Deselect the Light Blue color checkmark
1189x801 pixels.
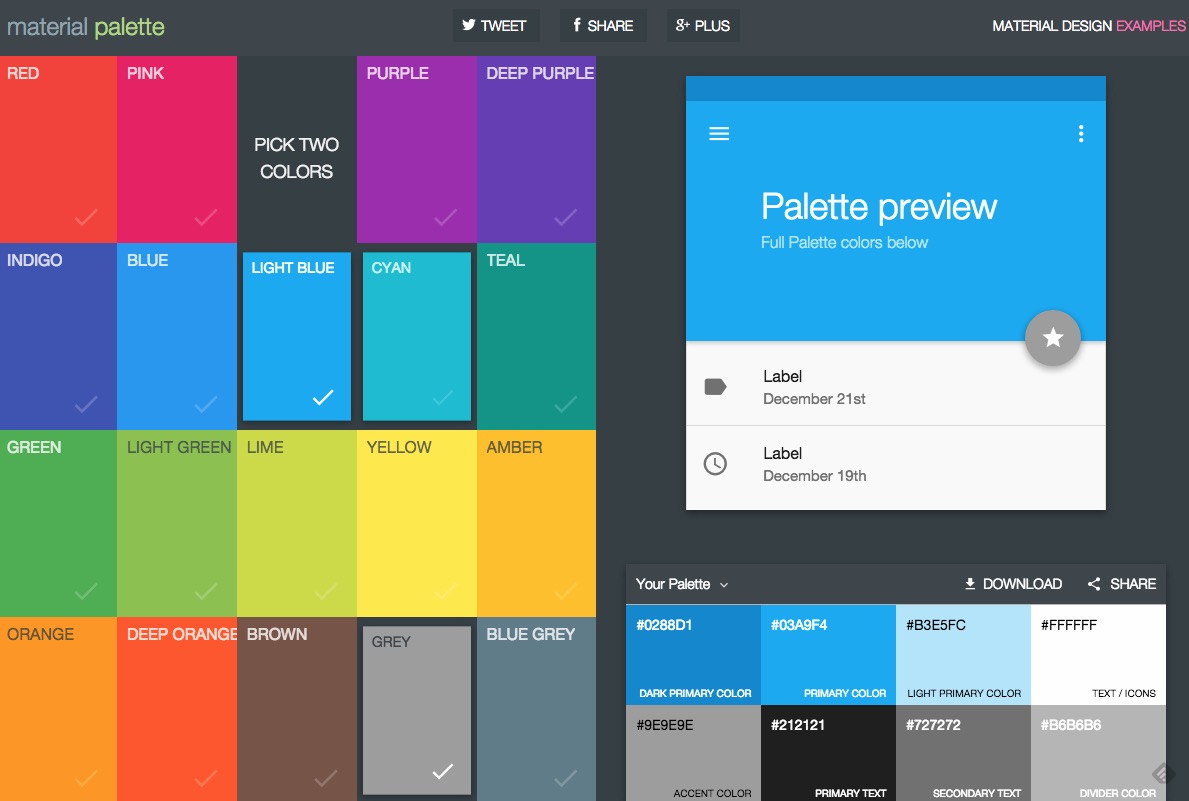(322, 396)
